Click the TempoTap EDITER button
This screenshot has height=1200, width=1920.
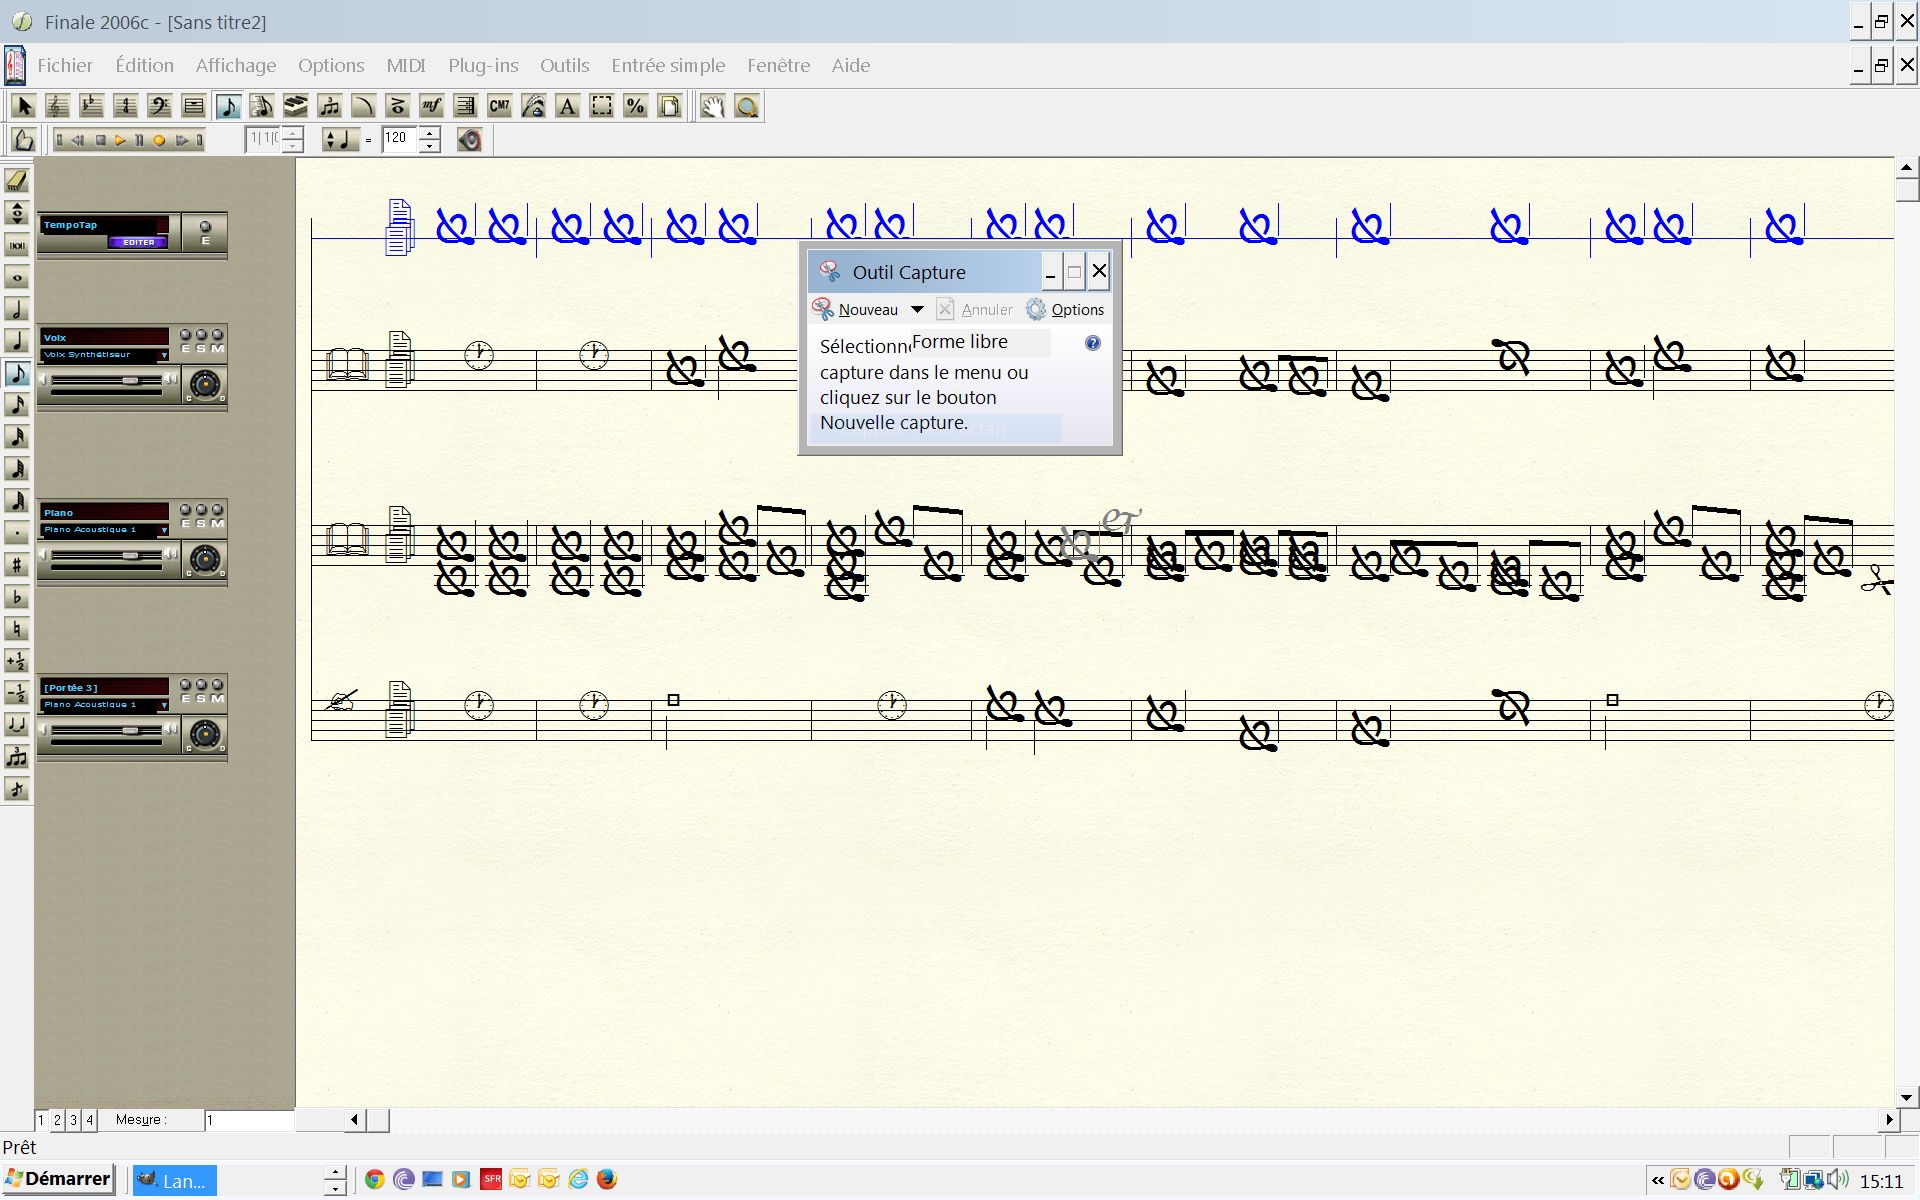pyautogui.click(x=138, y=242)
